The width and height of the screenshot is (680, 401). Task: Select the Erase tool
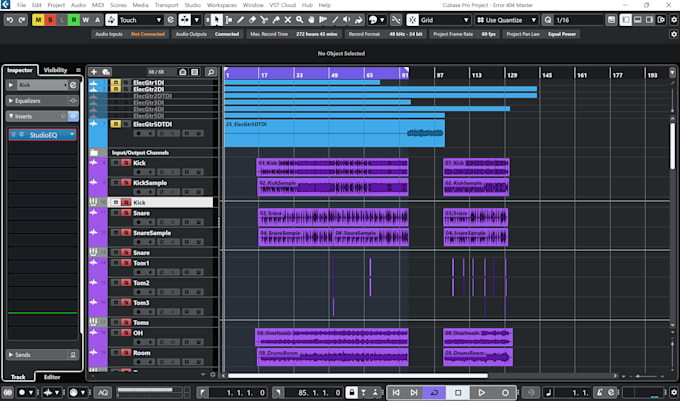click(252, 20)
